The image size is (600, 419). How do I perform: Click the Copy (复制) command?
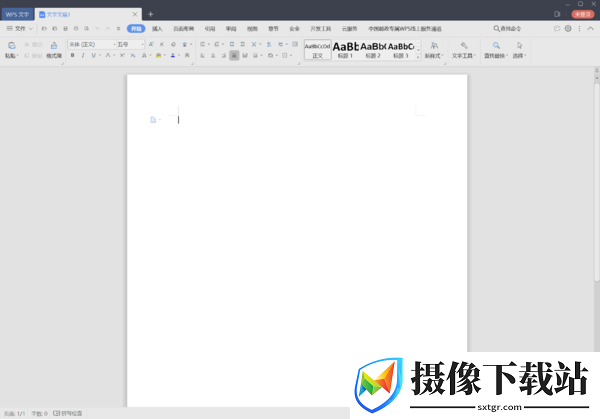[x=33, y=56]
